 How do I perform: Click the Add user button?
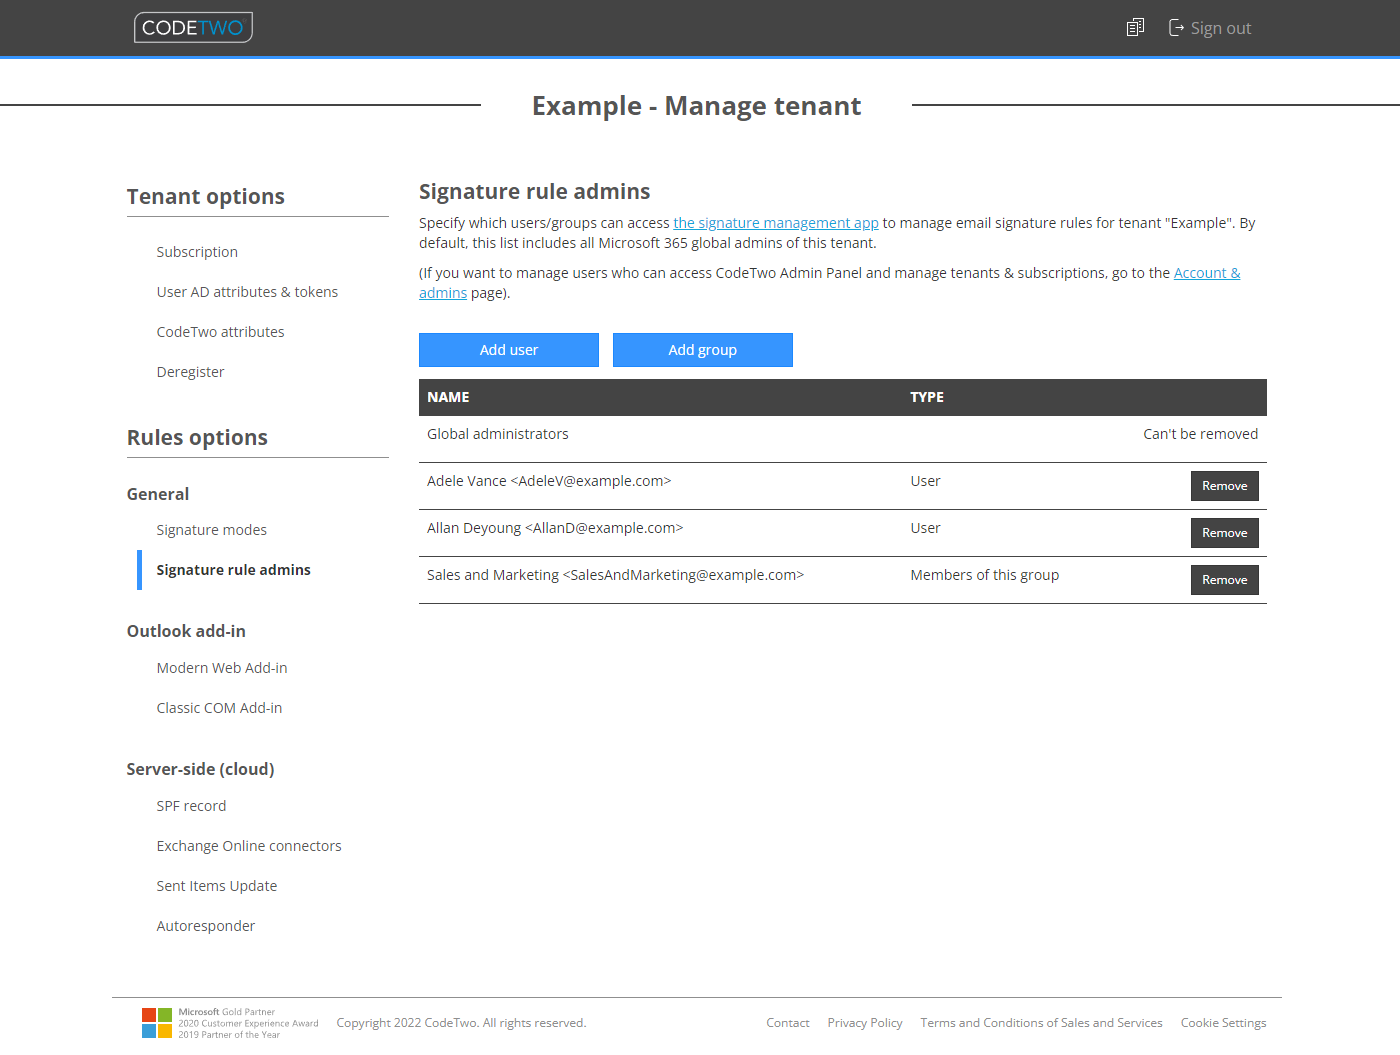509,350
